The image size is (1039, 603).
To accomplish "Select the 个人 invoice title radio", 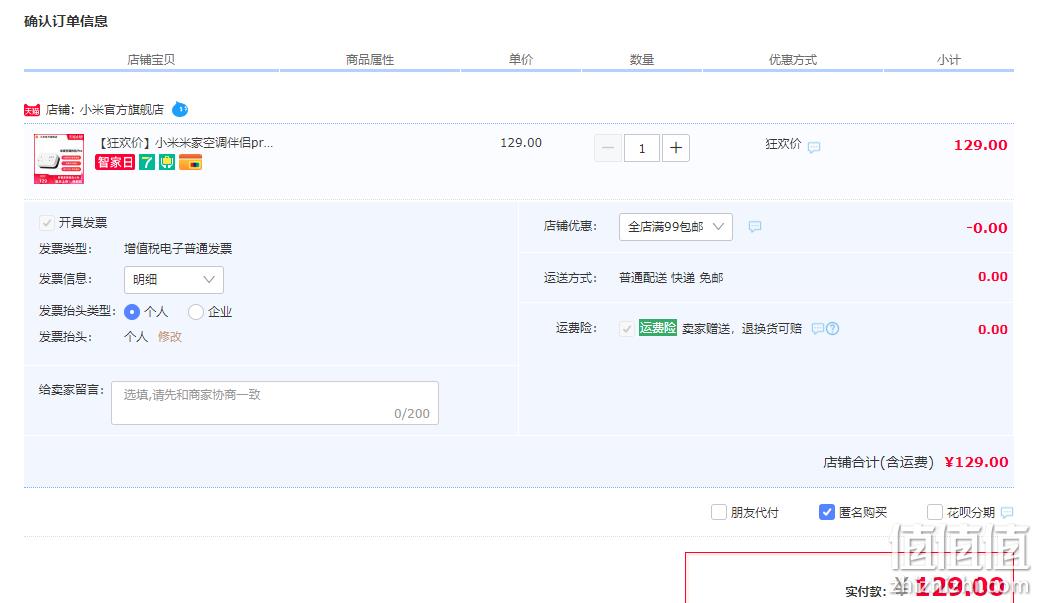I will tap(132, 311).
